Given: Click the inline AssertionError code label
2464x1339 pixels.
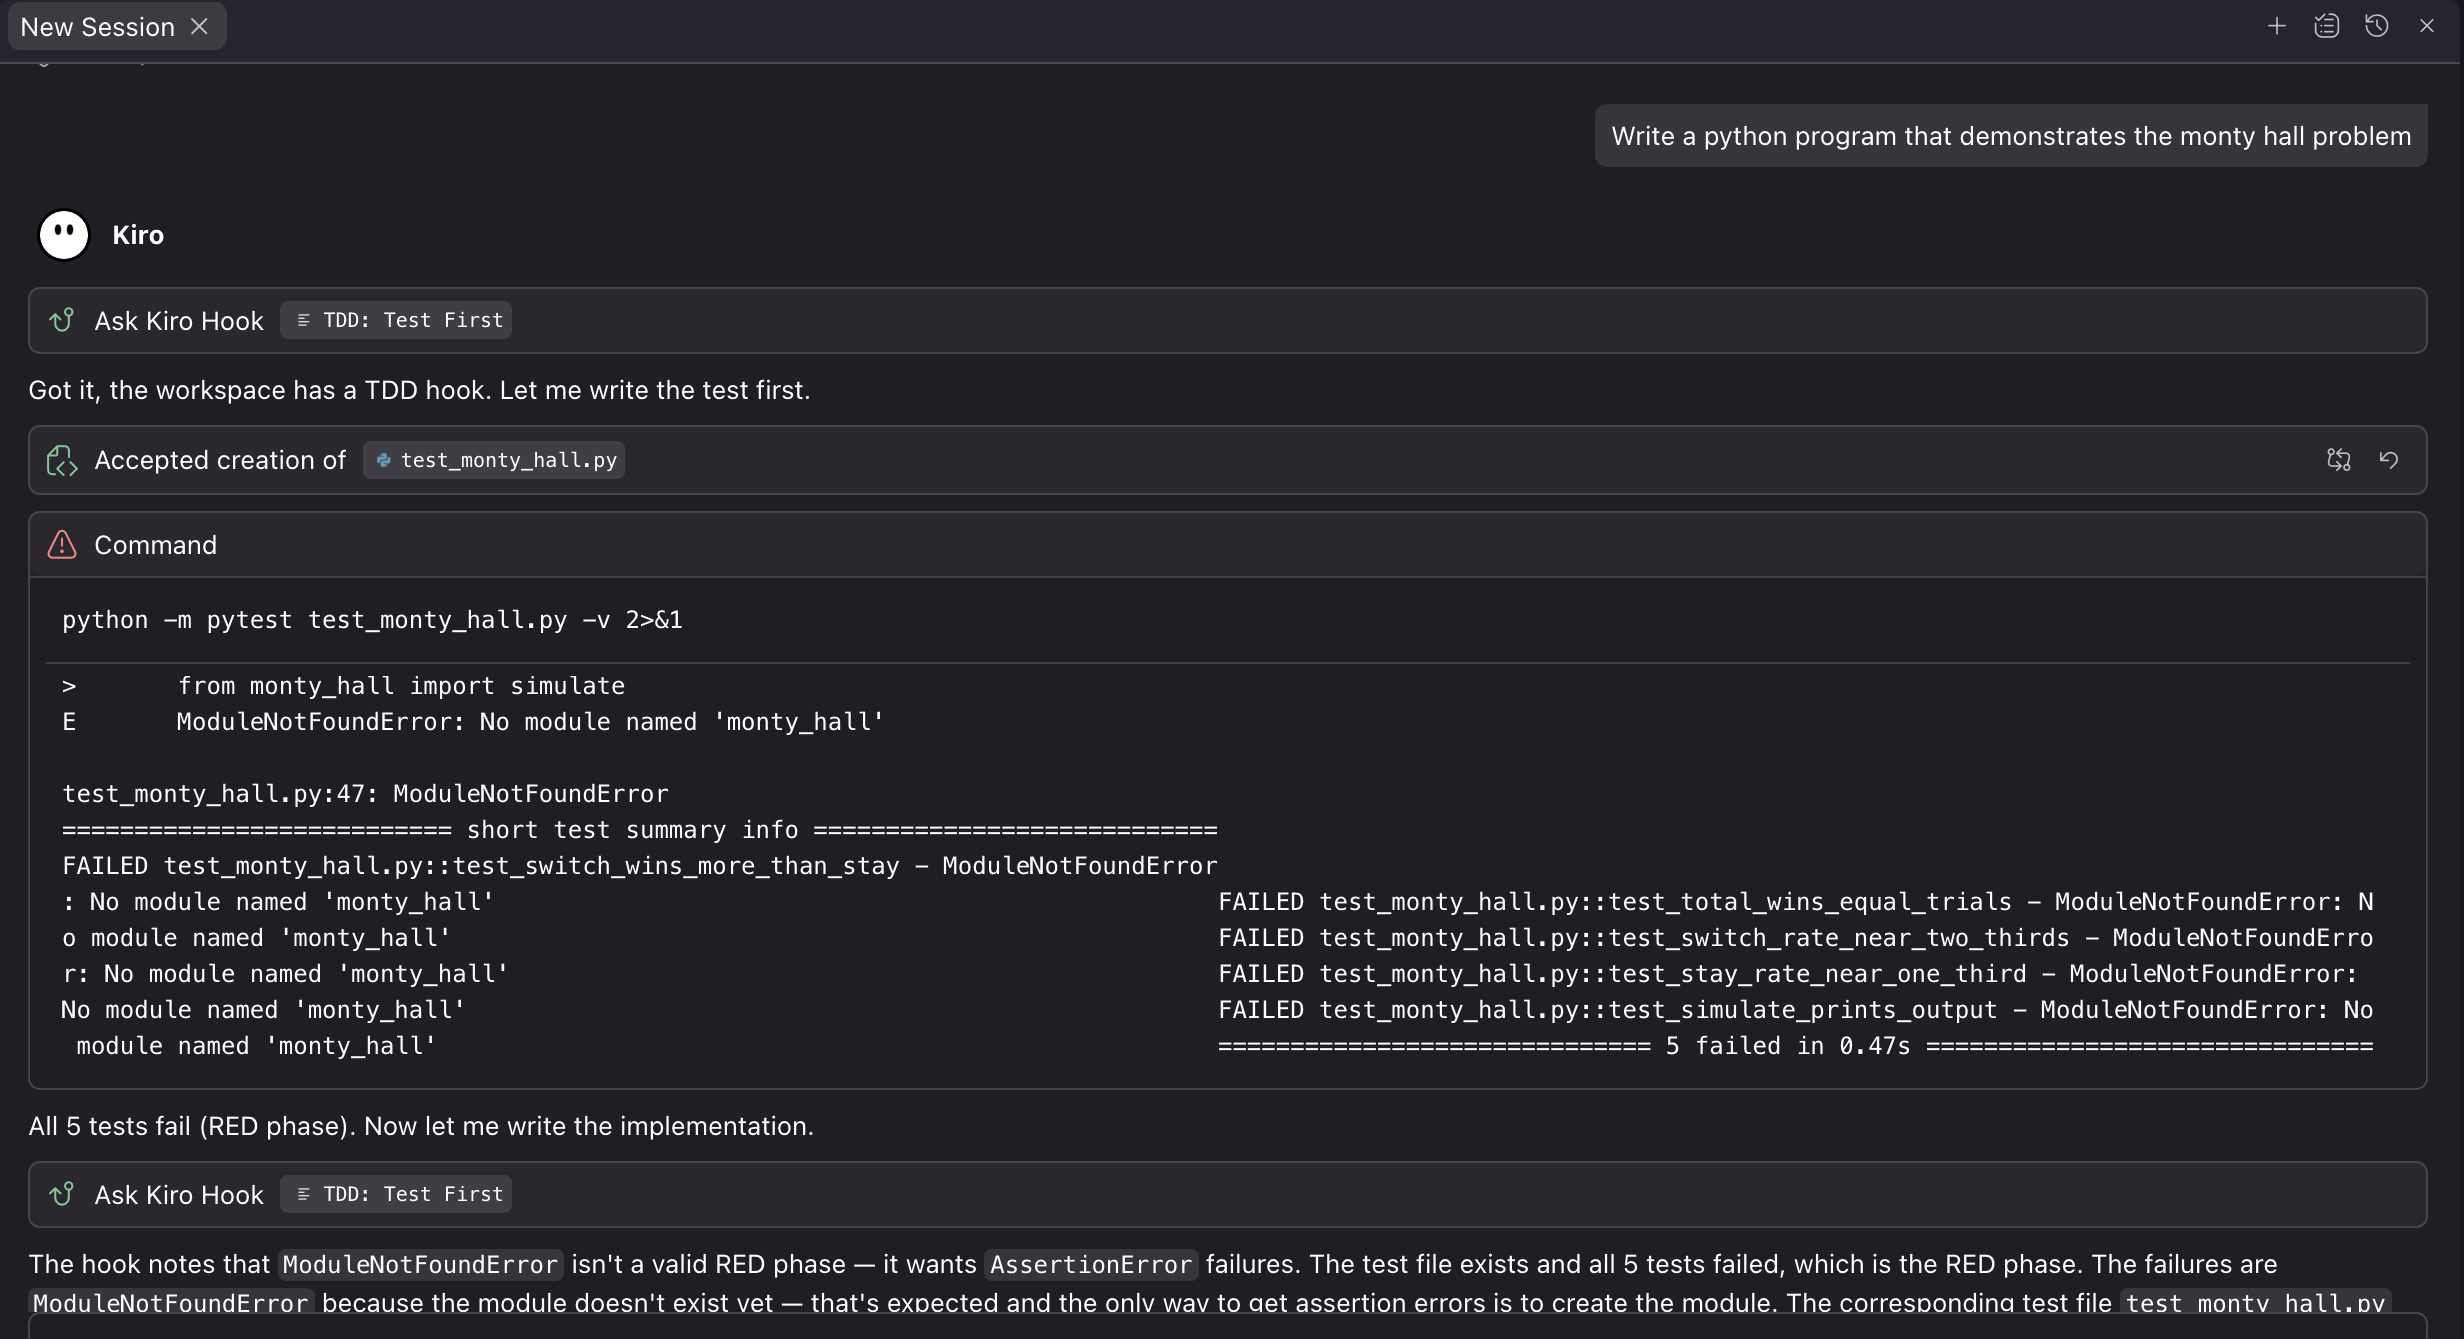Looking at the screenshot, I should click(1091, 1265).
